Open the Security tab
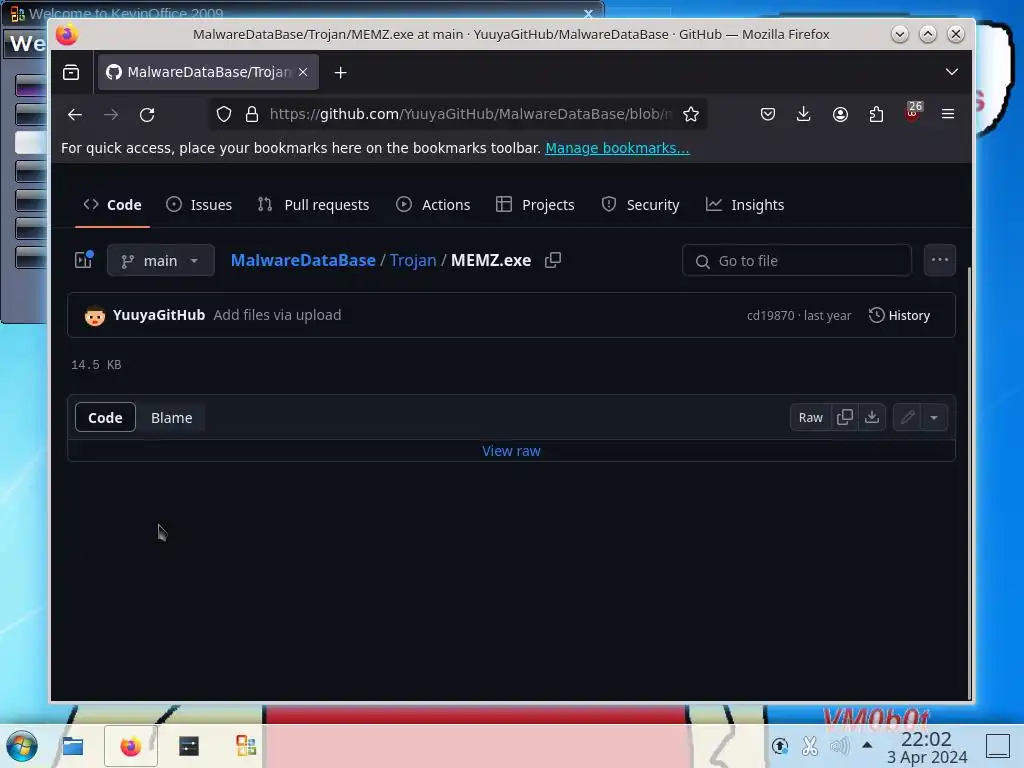This screenshot has height=768, width=1024. coord(640,205)
